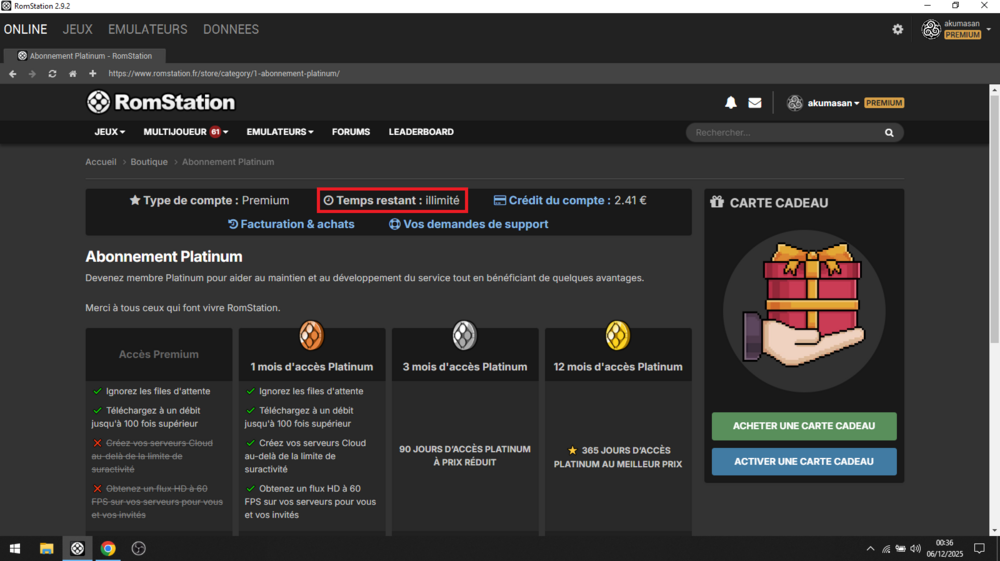Click the search magnifier icon
1000x561 pixels.
click(x=889, y=133)
